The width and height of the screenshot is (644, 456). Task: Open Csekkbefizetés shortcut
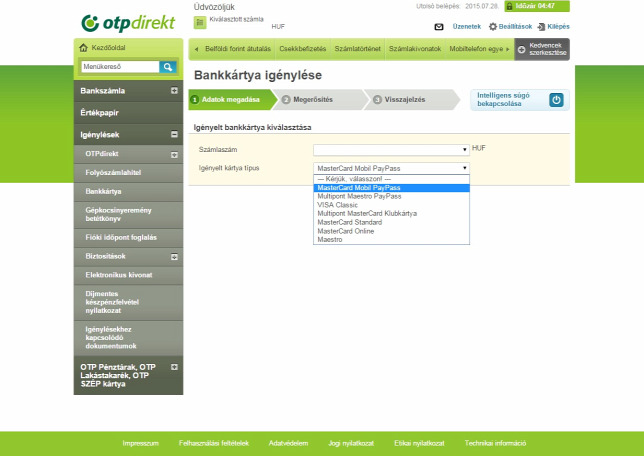[x=303, y=49]
